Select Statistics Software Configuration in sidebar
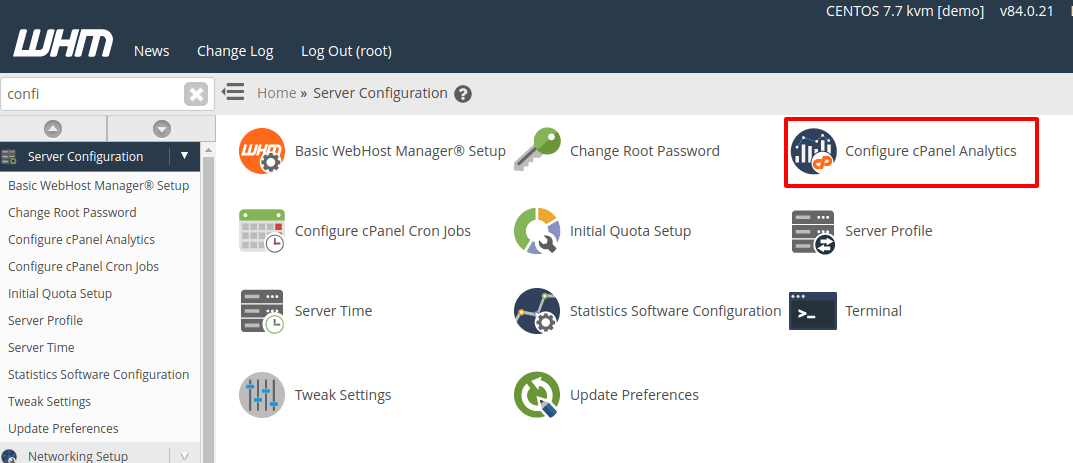Screen dimensions: 1073x463 (x=100, y=375)
